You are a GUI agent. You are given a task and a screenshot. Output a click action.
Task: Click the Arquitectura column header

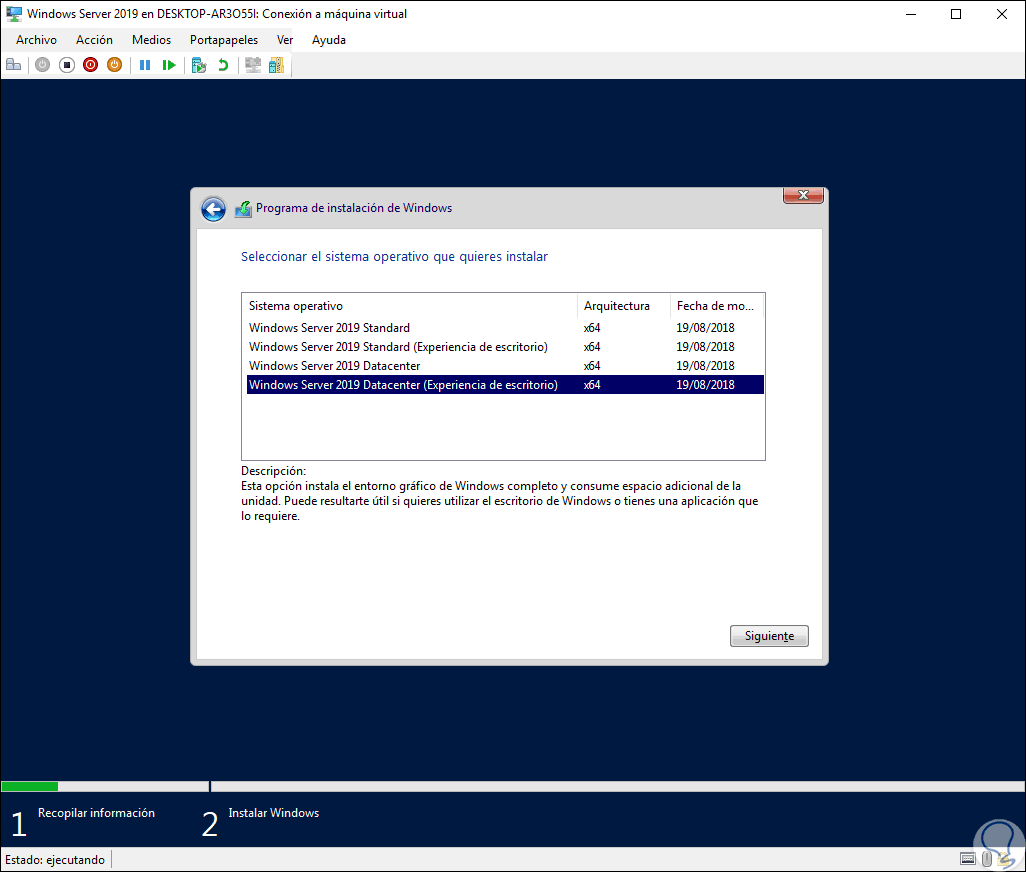click(x=624, y=305)
